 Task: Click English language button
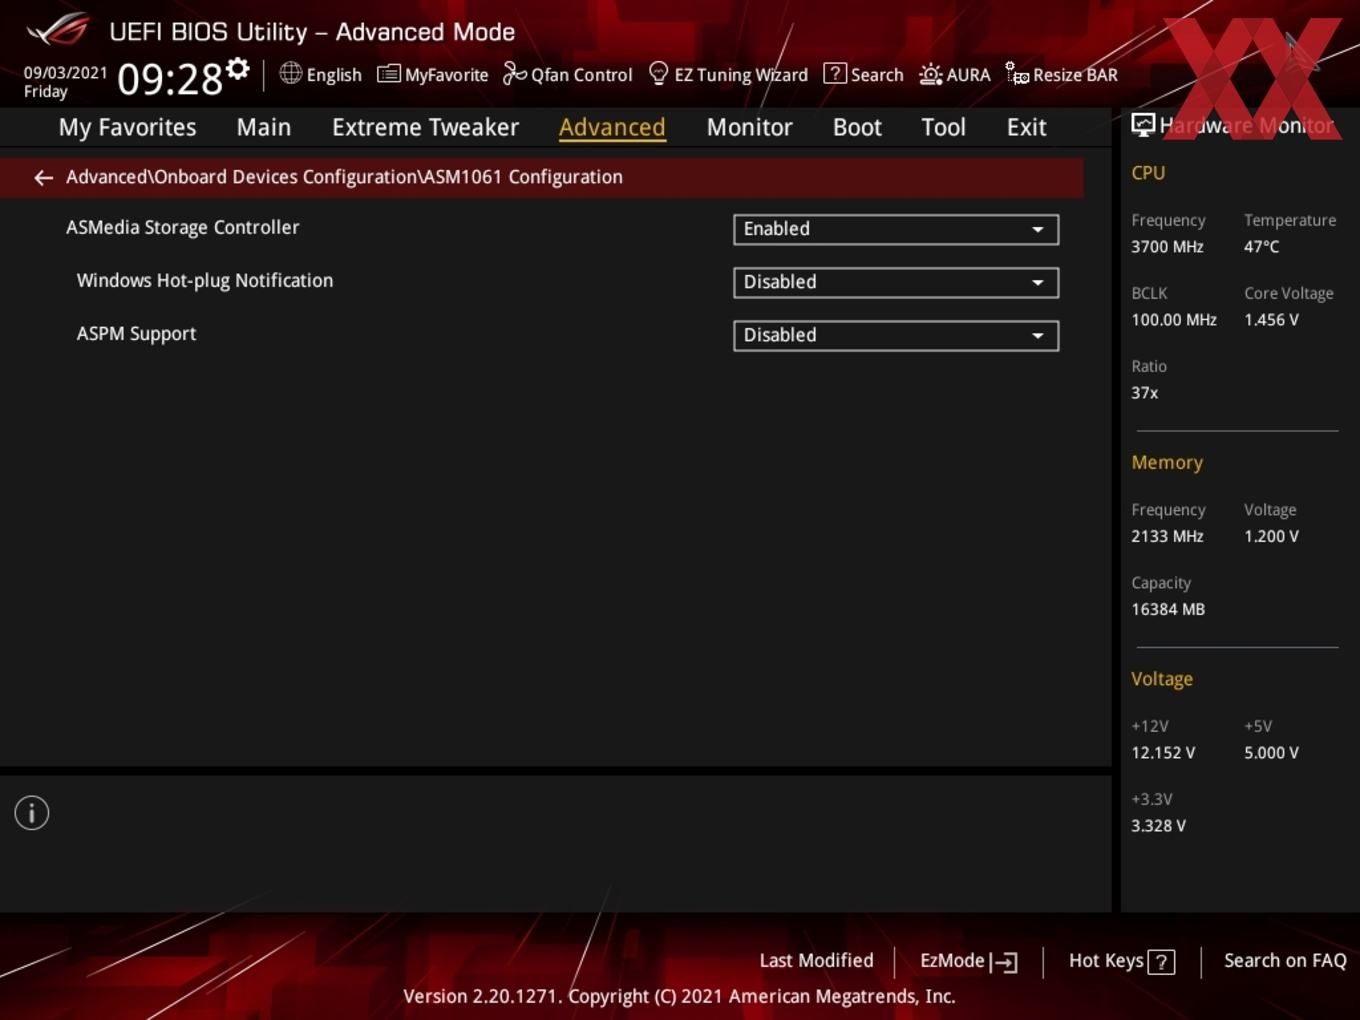click(x=334, y=75)
